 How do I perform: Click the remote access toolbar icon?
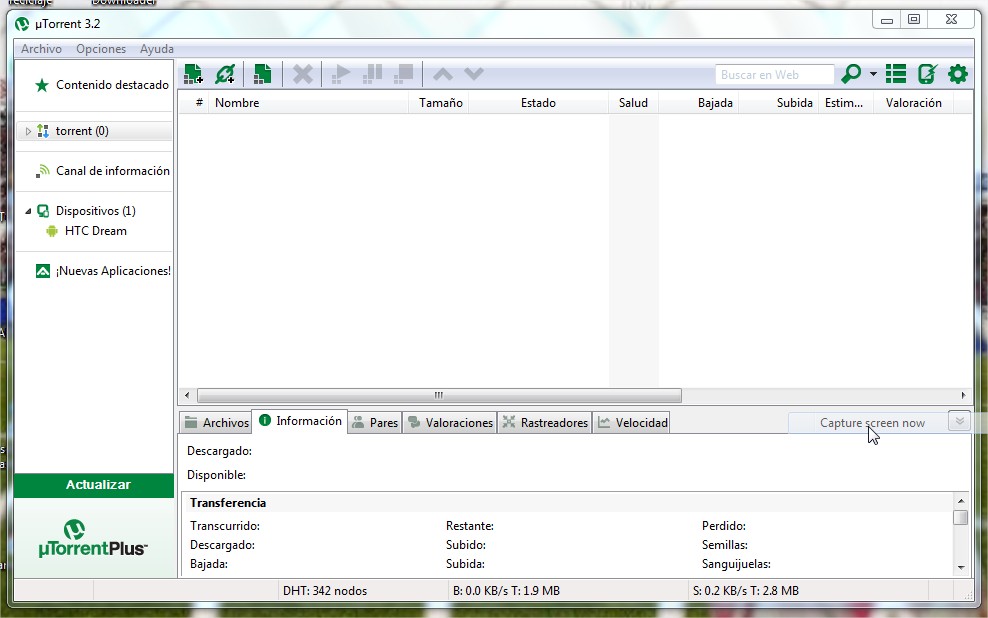(928, 74)
